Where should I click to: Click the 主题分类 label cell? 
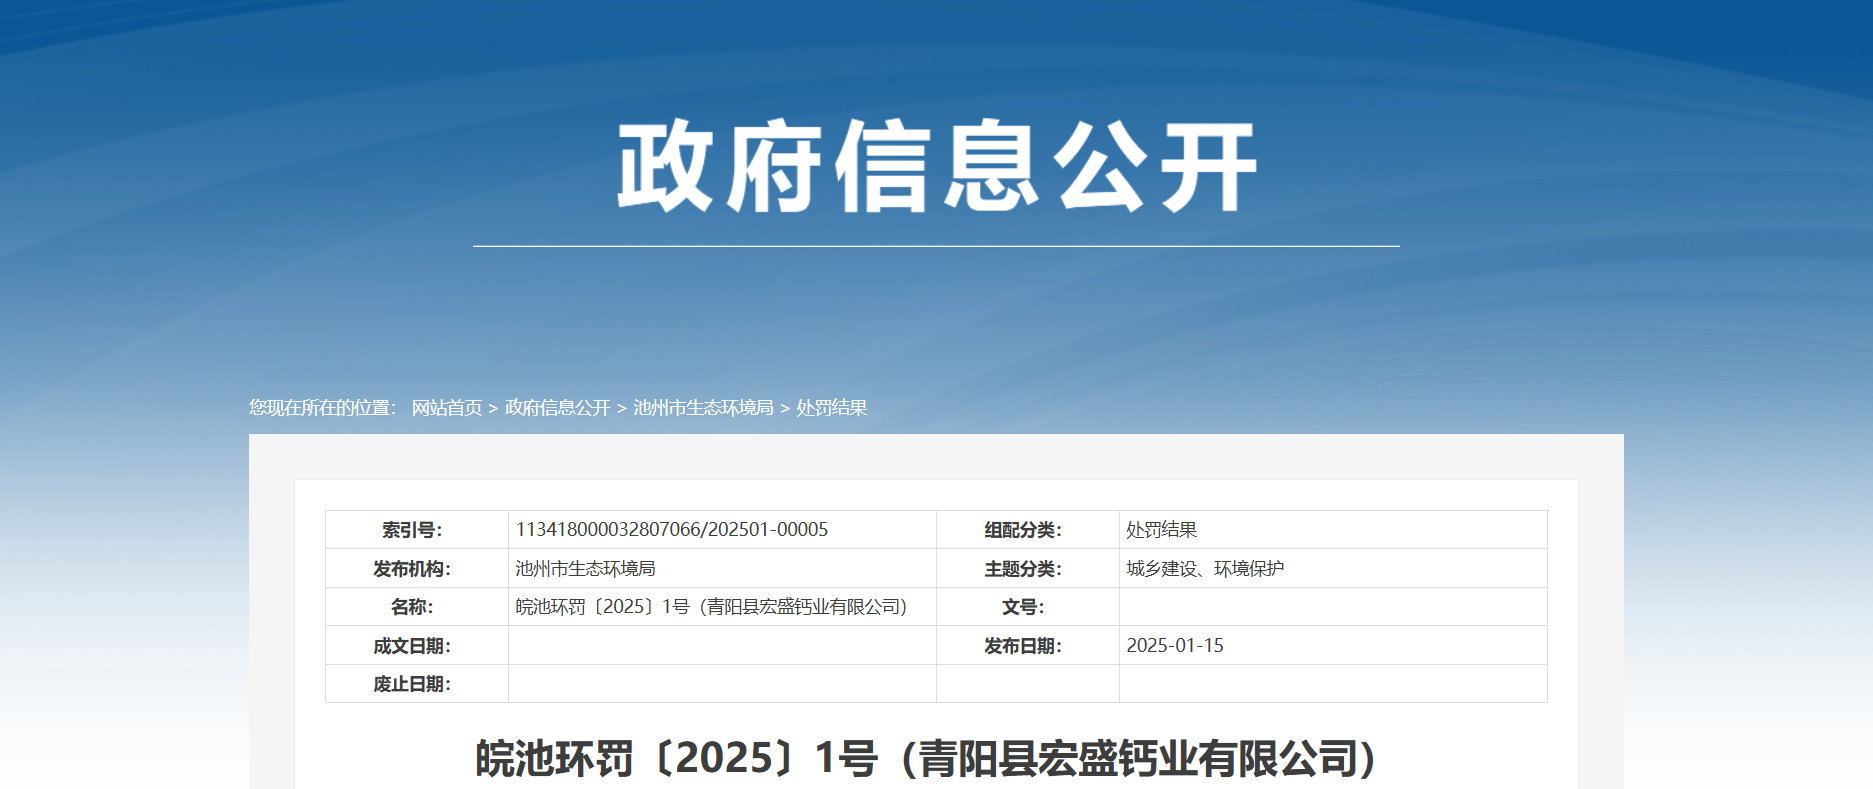[x=1028, y=568]
